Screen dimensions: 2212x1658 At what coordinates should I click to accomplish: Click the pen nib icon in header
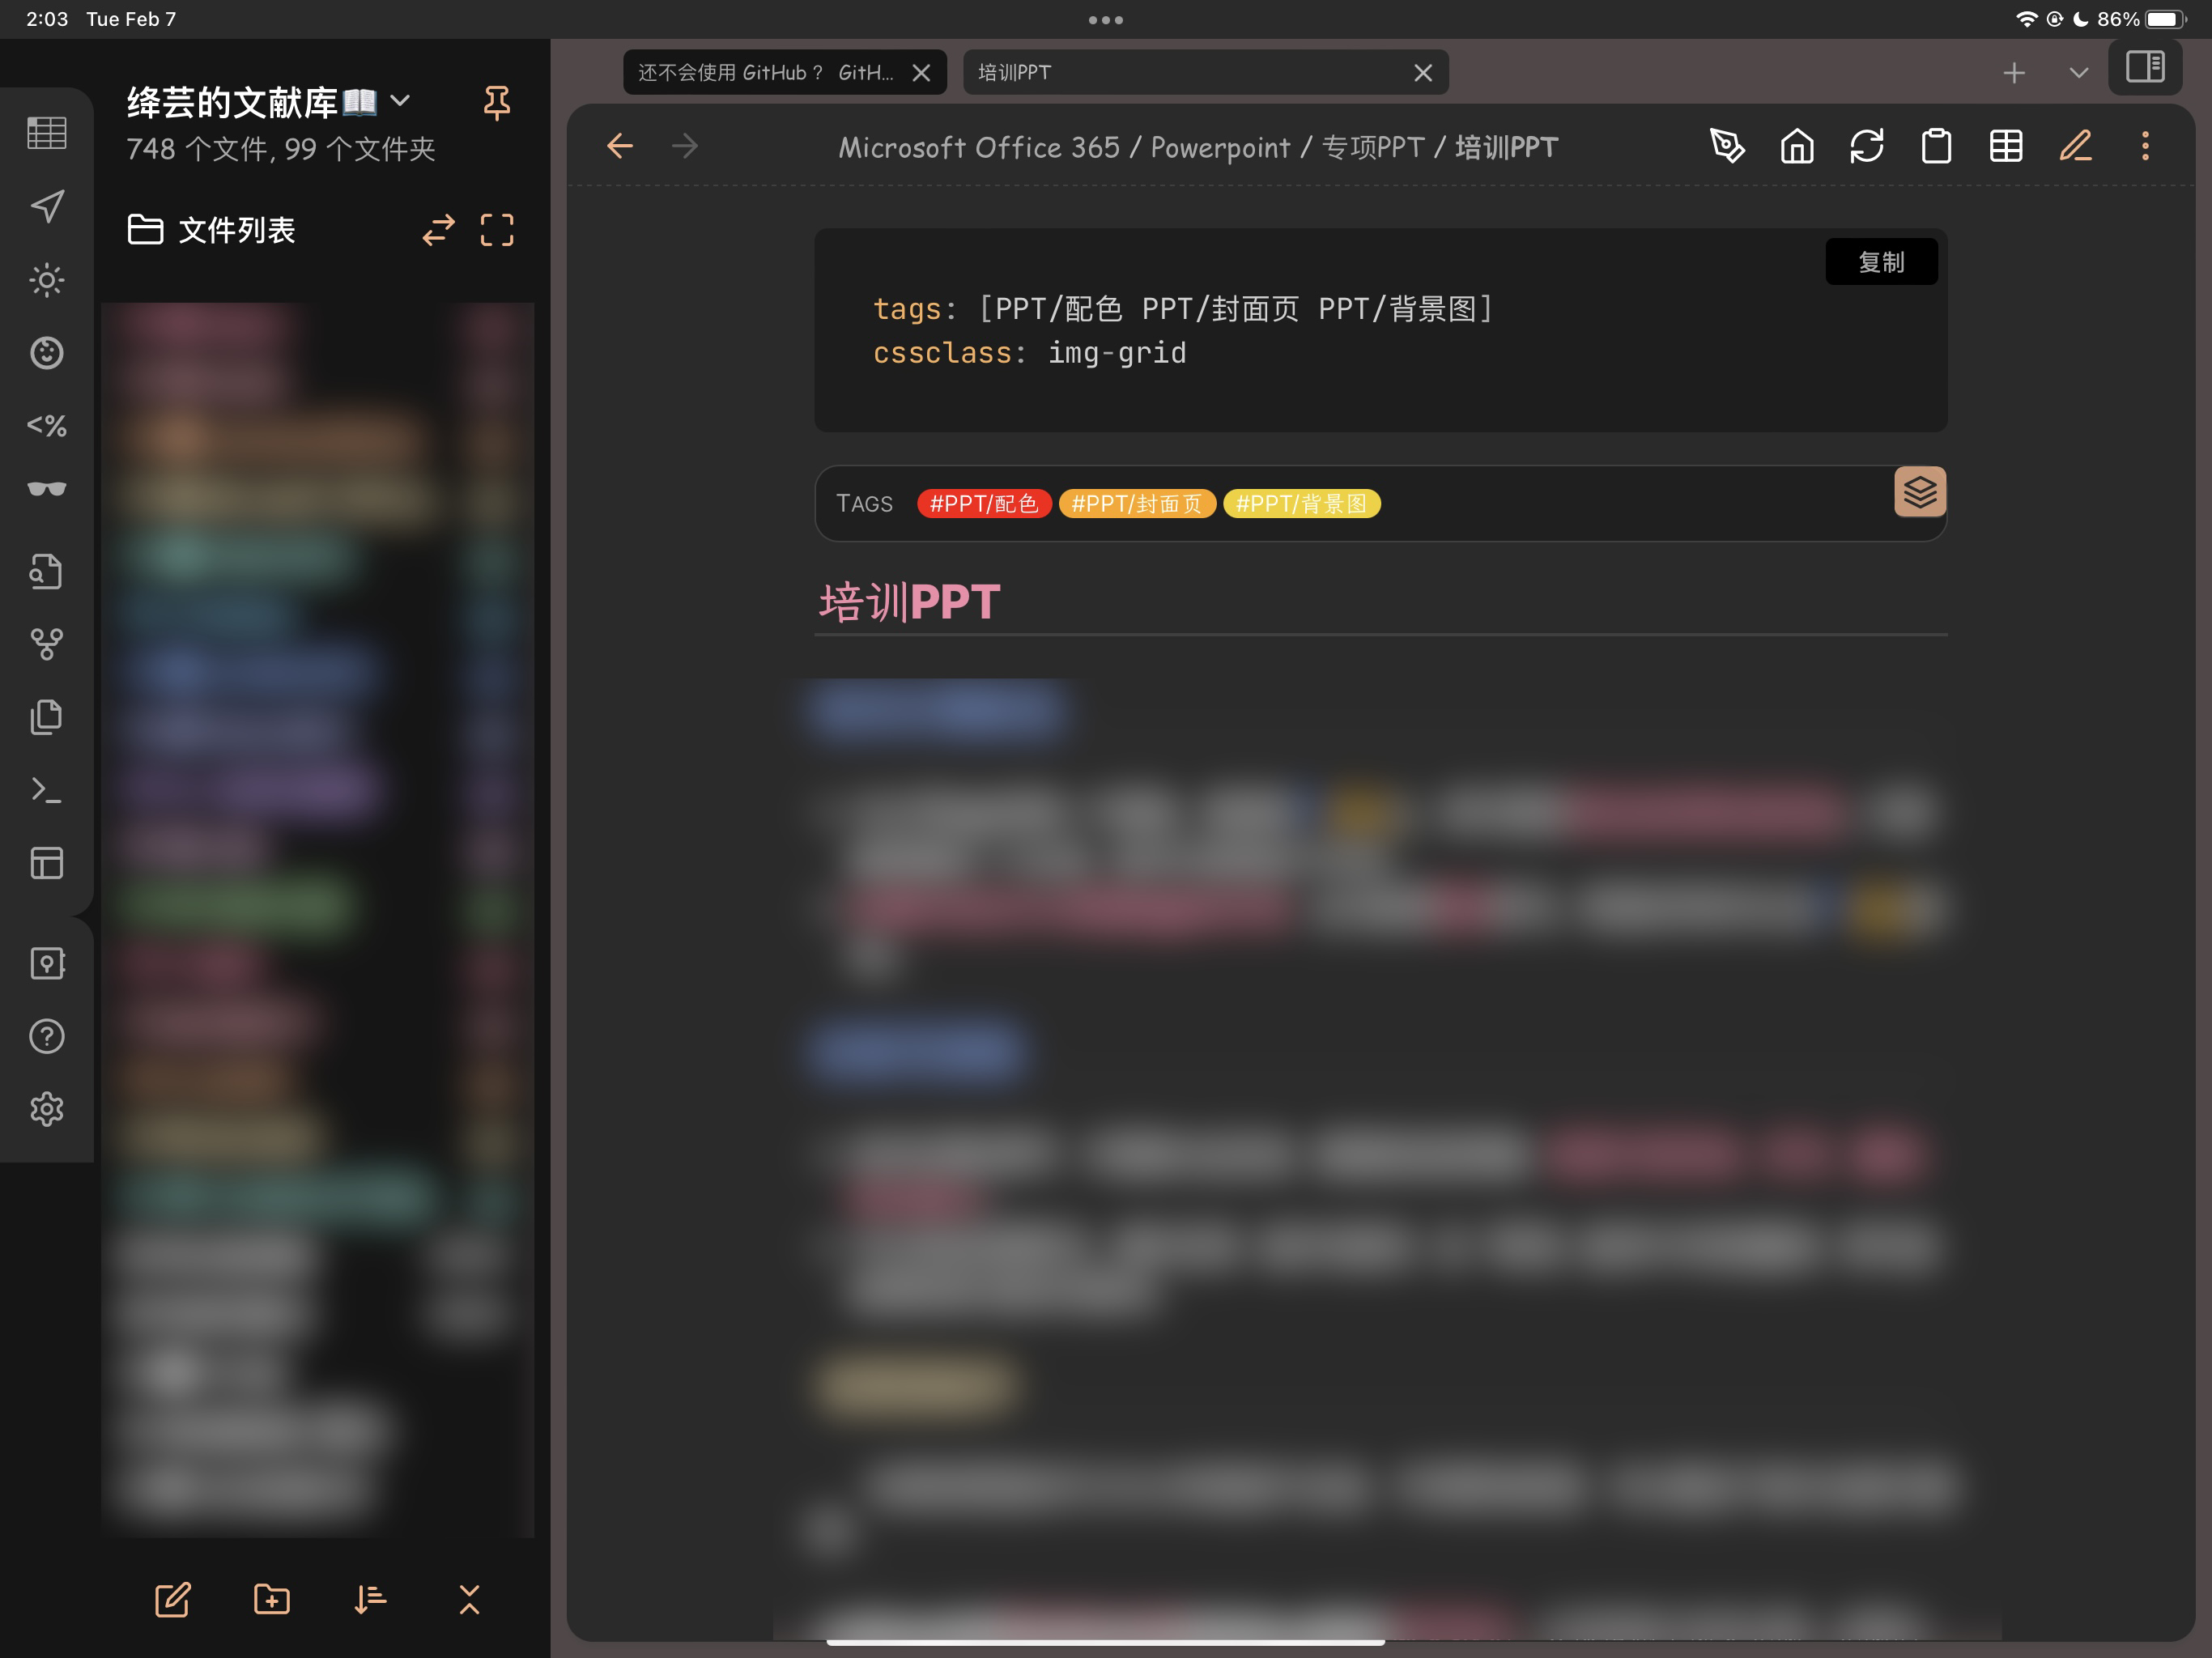tap(1727, 147)
